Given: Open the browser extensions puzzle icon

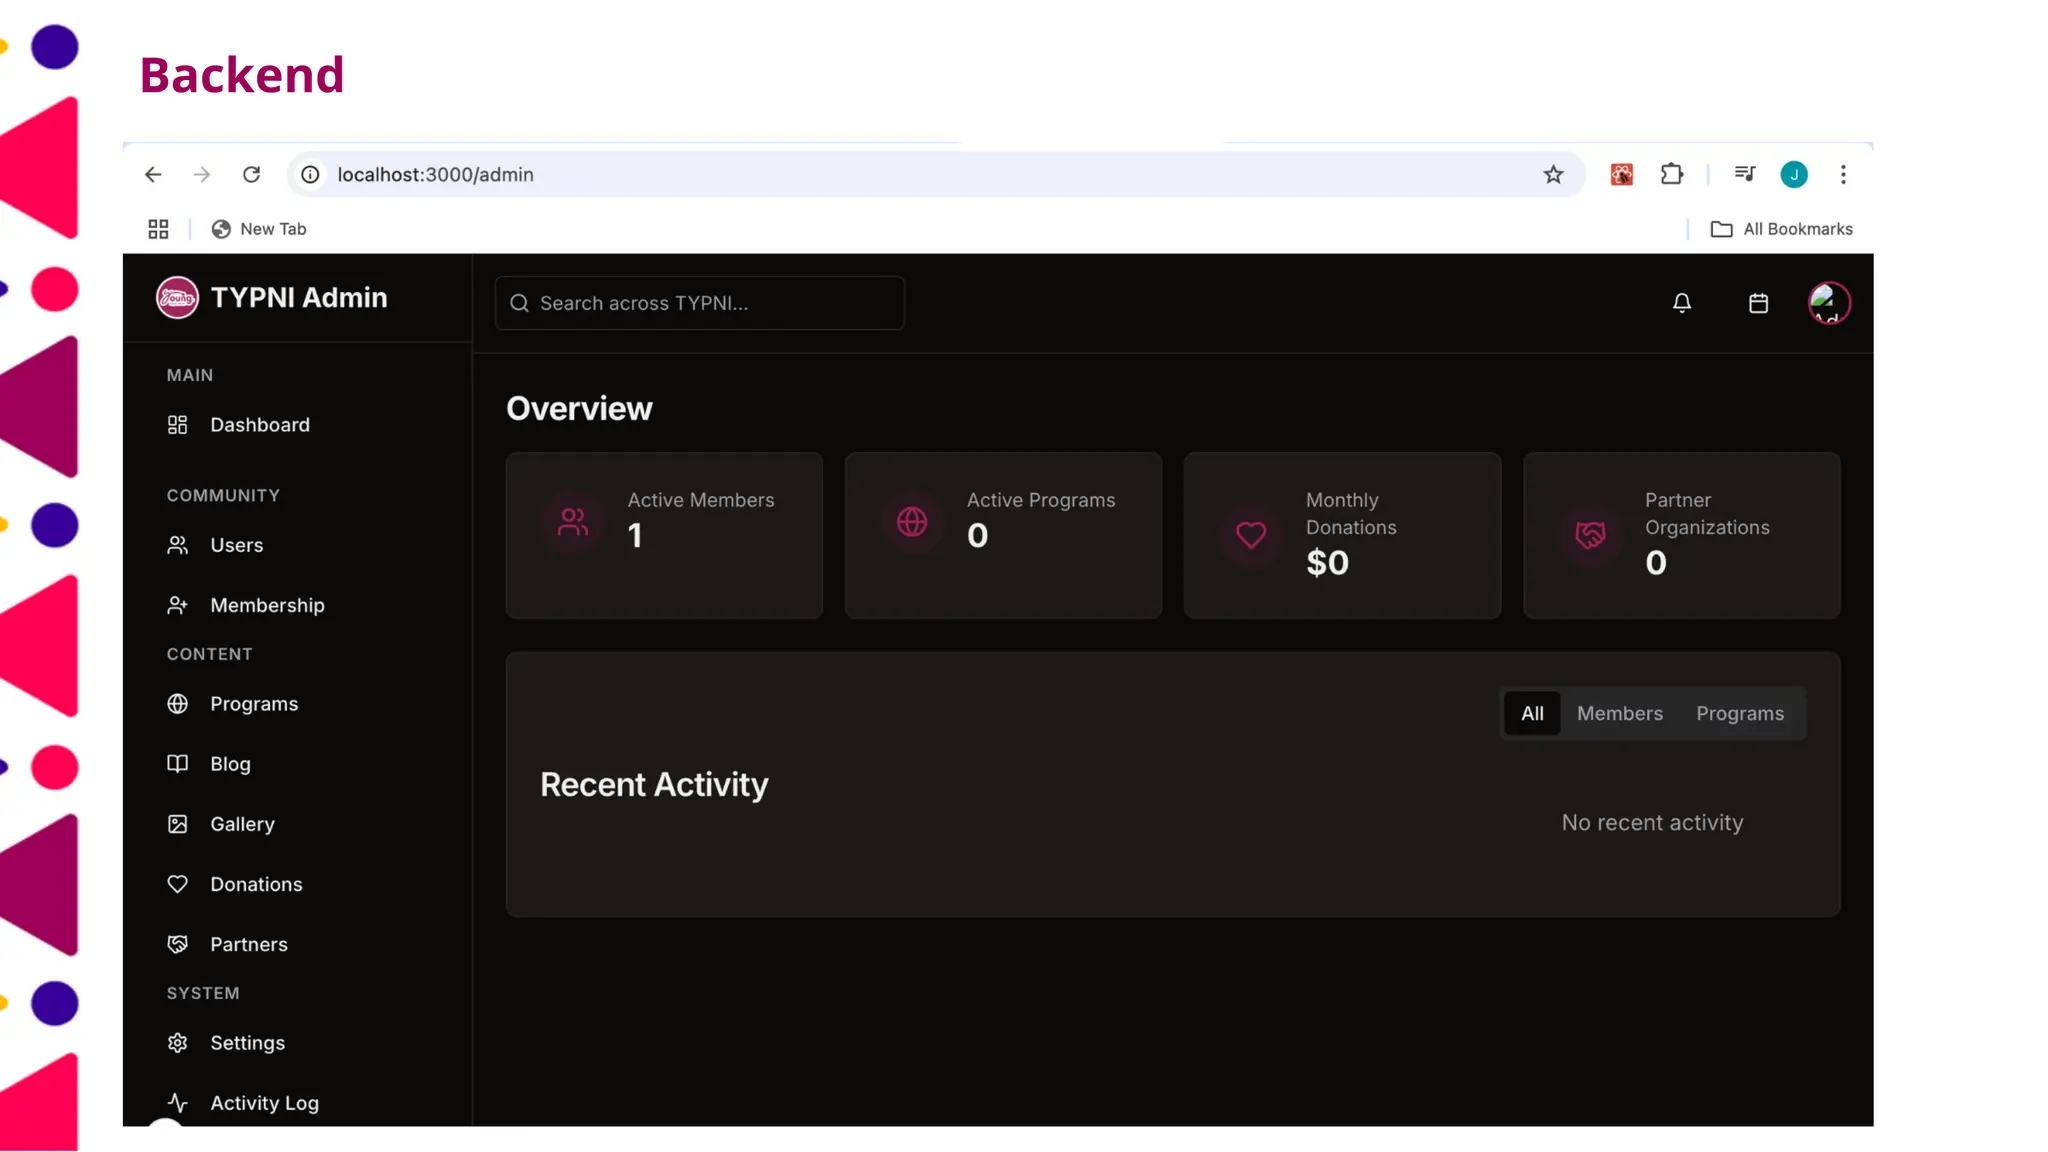Looking at the screenshot, I should pos(1672,175).
